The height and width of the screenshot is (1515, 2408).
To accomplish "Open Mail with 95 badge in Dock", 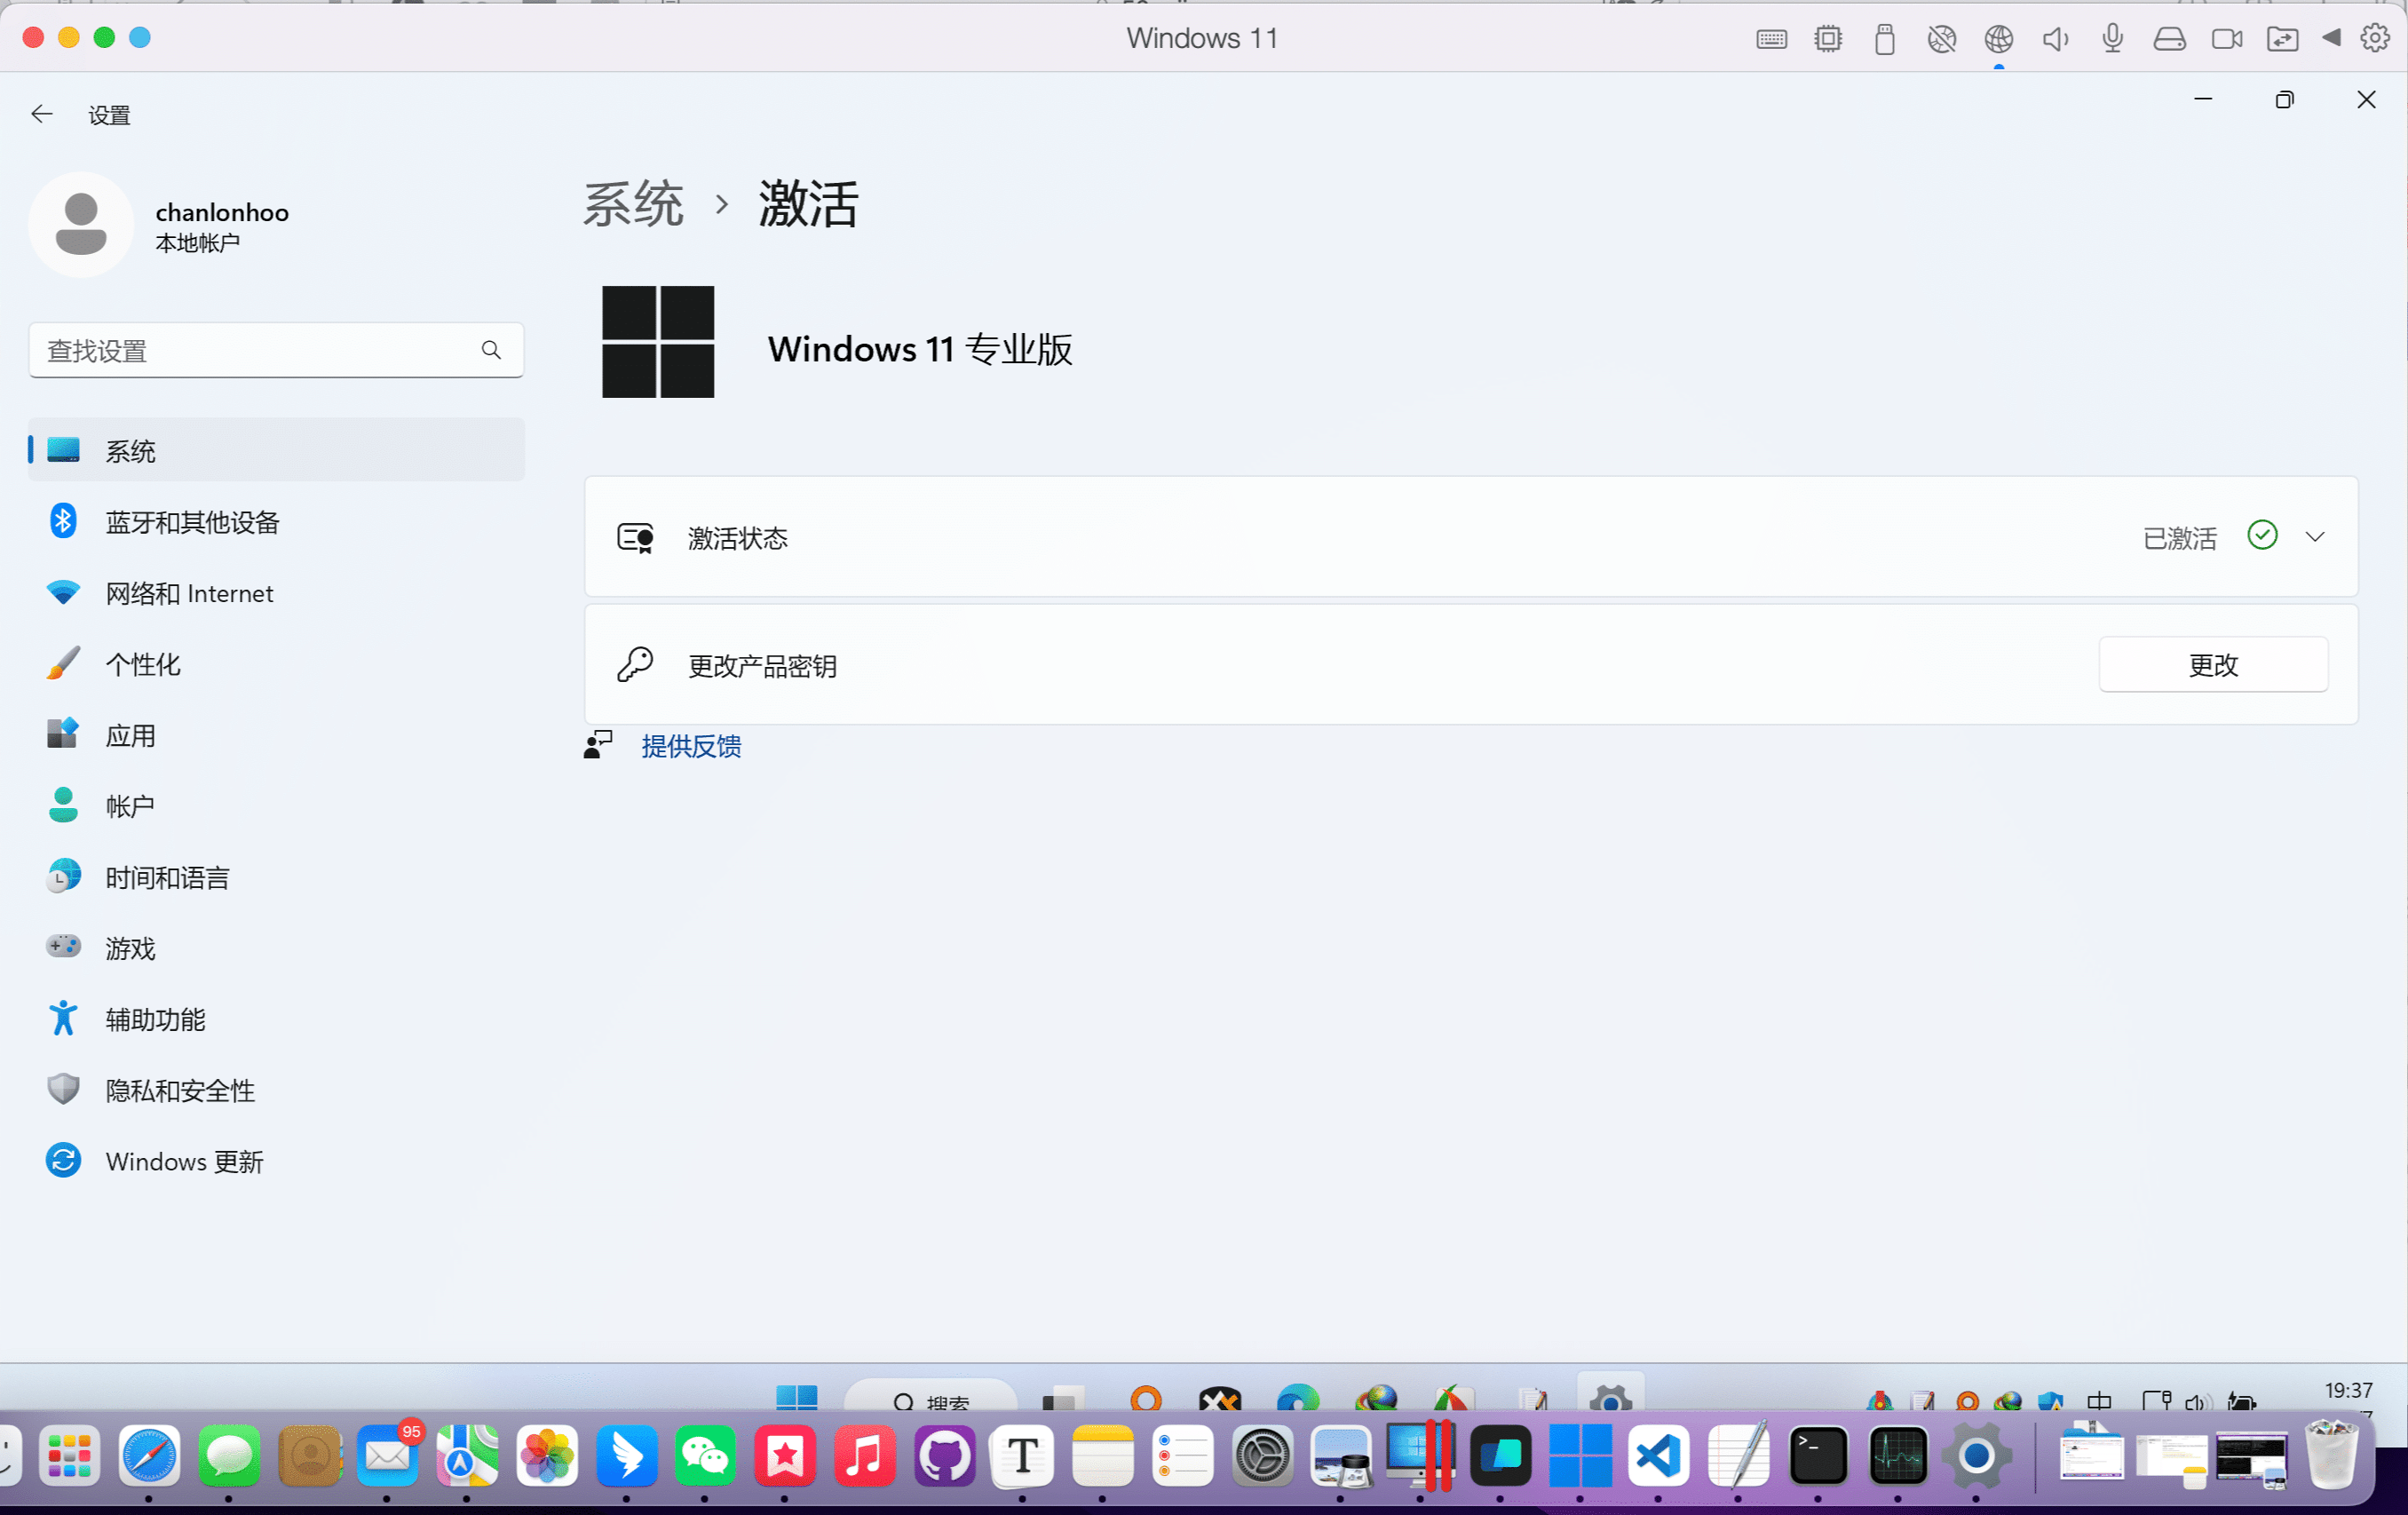I will tap(388, 1455).
